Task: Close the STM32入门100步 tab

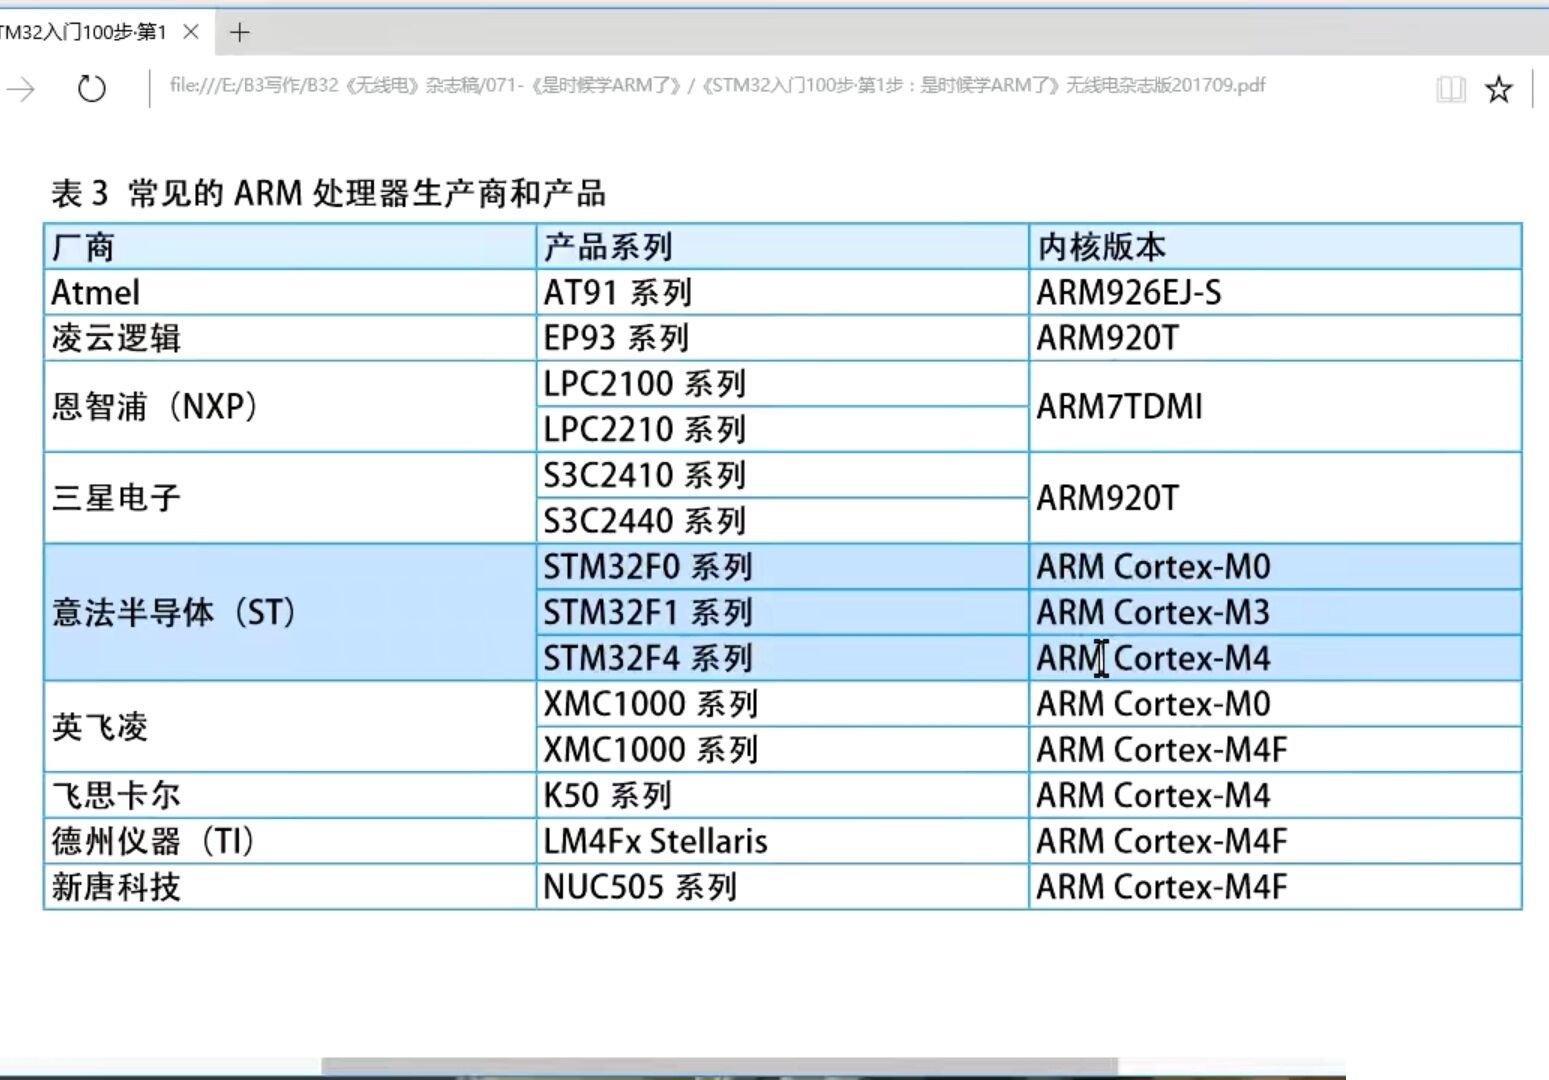Action: 191,32
